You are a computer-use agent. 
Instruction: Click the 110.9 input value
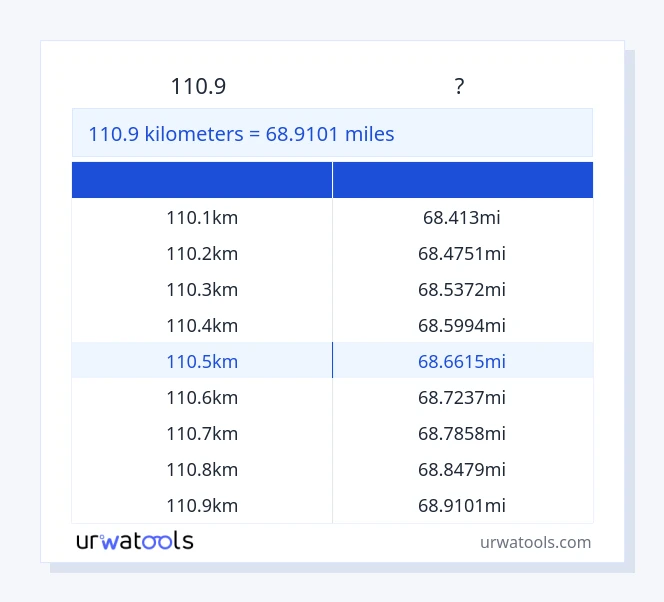point(198,87)
